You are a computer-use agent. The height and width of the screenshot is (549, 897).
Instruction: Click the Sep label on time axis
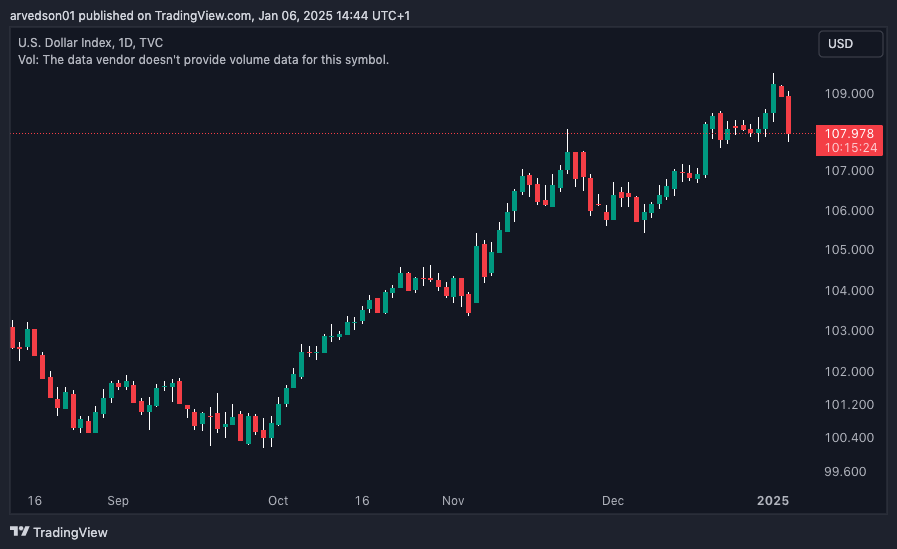point(118,500)
